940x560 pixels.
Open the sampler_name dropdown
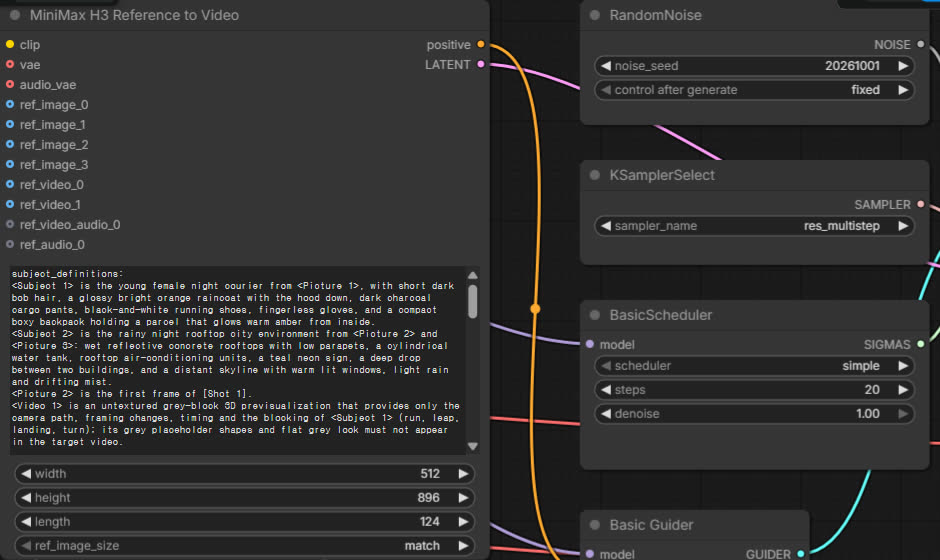coord(754,226)
